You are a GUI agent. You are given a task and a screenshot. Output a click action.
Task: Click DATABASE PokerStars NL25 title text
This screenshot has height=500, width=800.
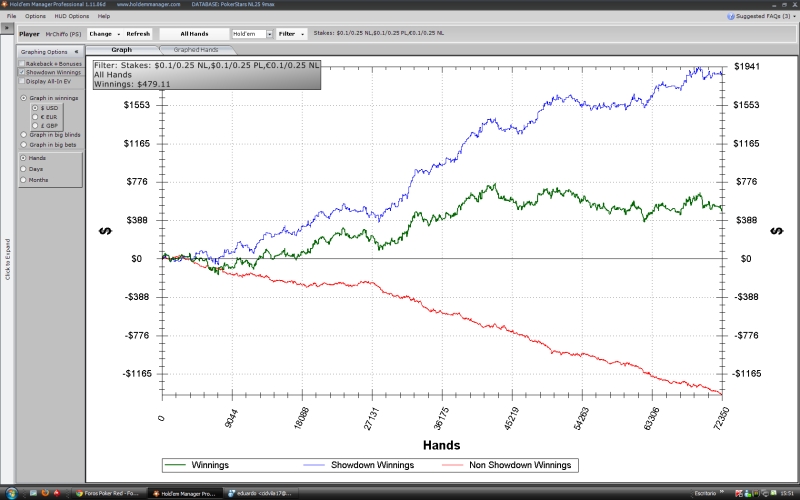point(233,4)
